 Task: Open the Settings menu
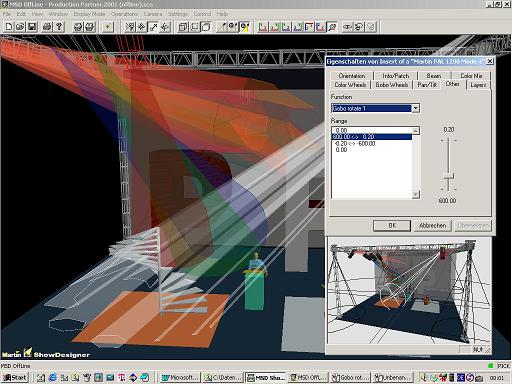point(178,14)
